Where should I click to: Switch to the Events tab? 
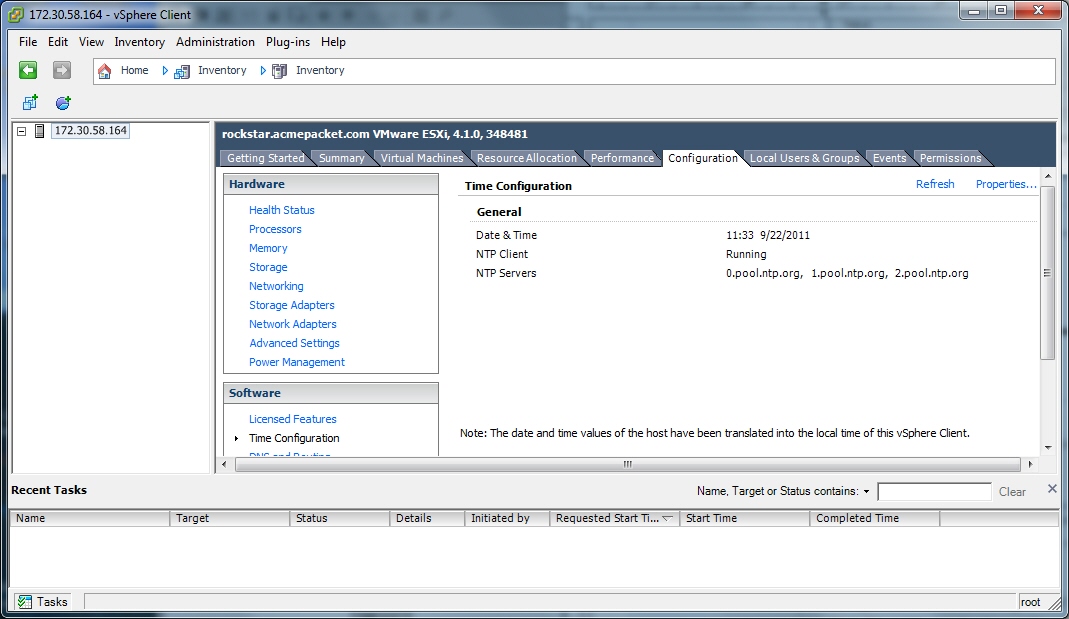890,158
